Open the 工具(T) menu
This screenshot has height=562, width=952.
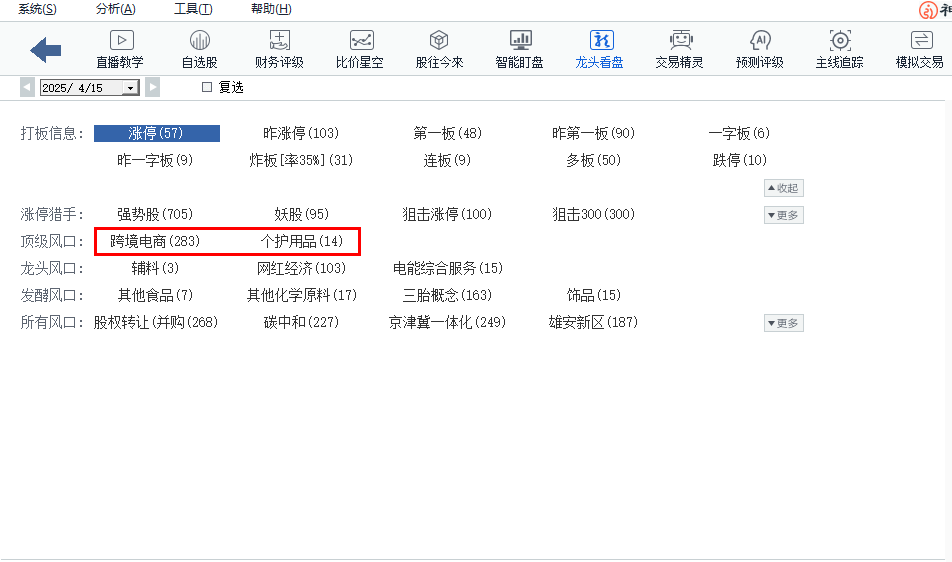[x=193, y=9]
